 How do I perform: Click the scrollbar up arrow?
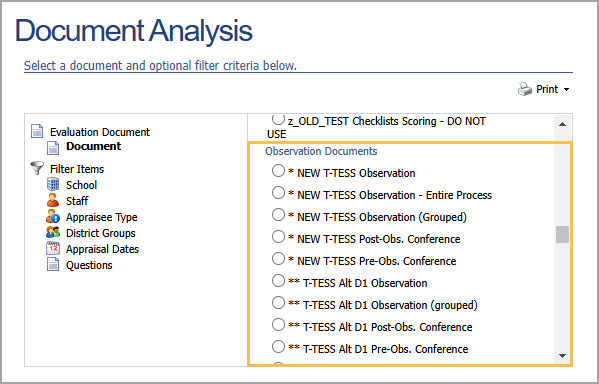coord(562,124)
